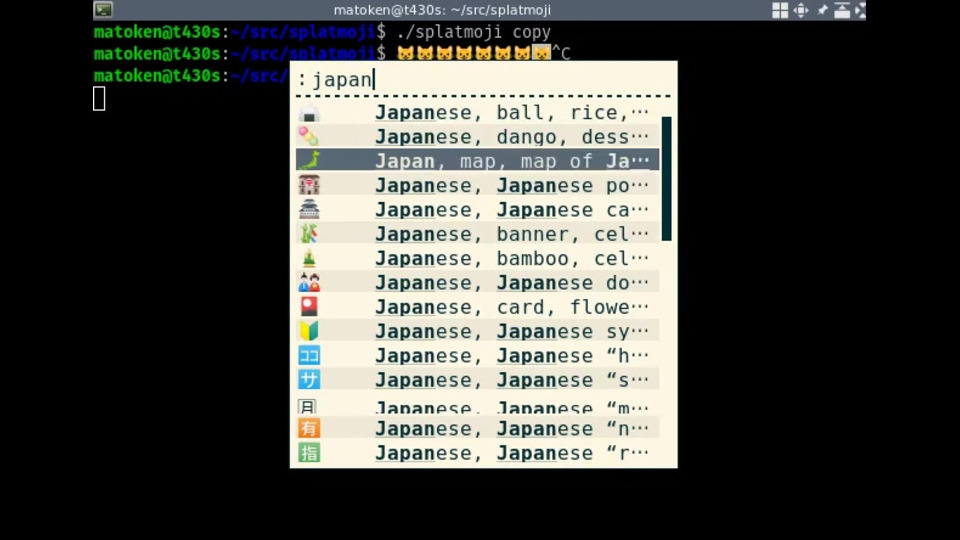960x540 pixels.
Task: Click the rice ball emoji icon
Action: coord(309,113)
